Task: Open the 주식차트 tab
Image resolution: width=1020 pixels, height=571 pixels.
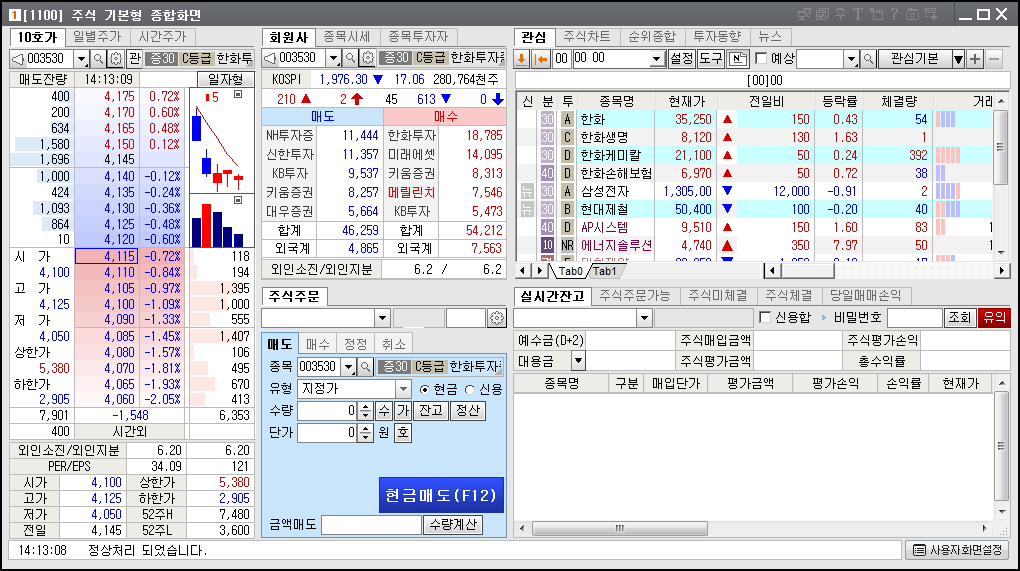Action: click(x=587, y=37)
